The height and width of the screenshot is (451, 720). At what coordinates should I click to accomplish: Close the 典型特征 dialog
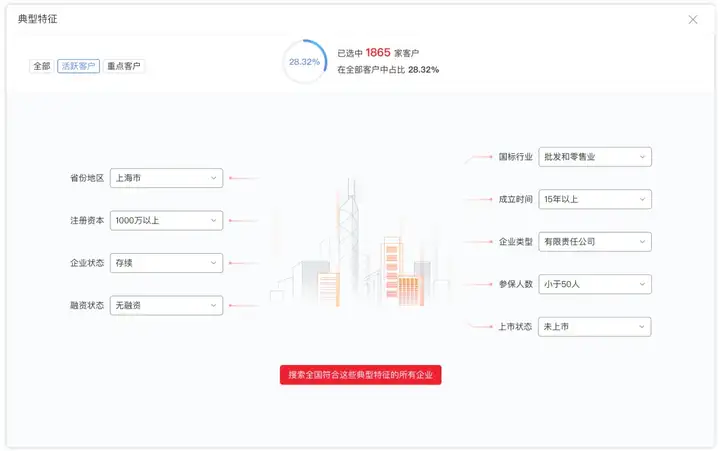click(692, 19)
